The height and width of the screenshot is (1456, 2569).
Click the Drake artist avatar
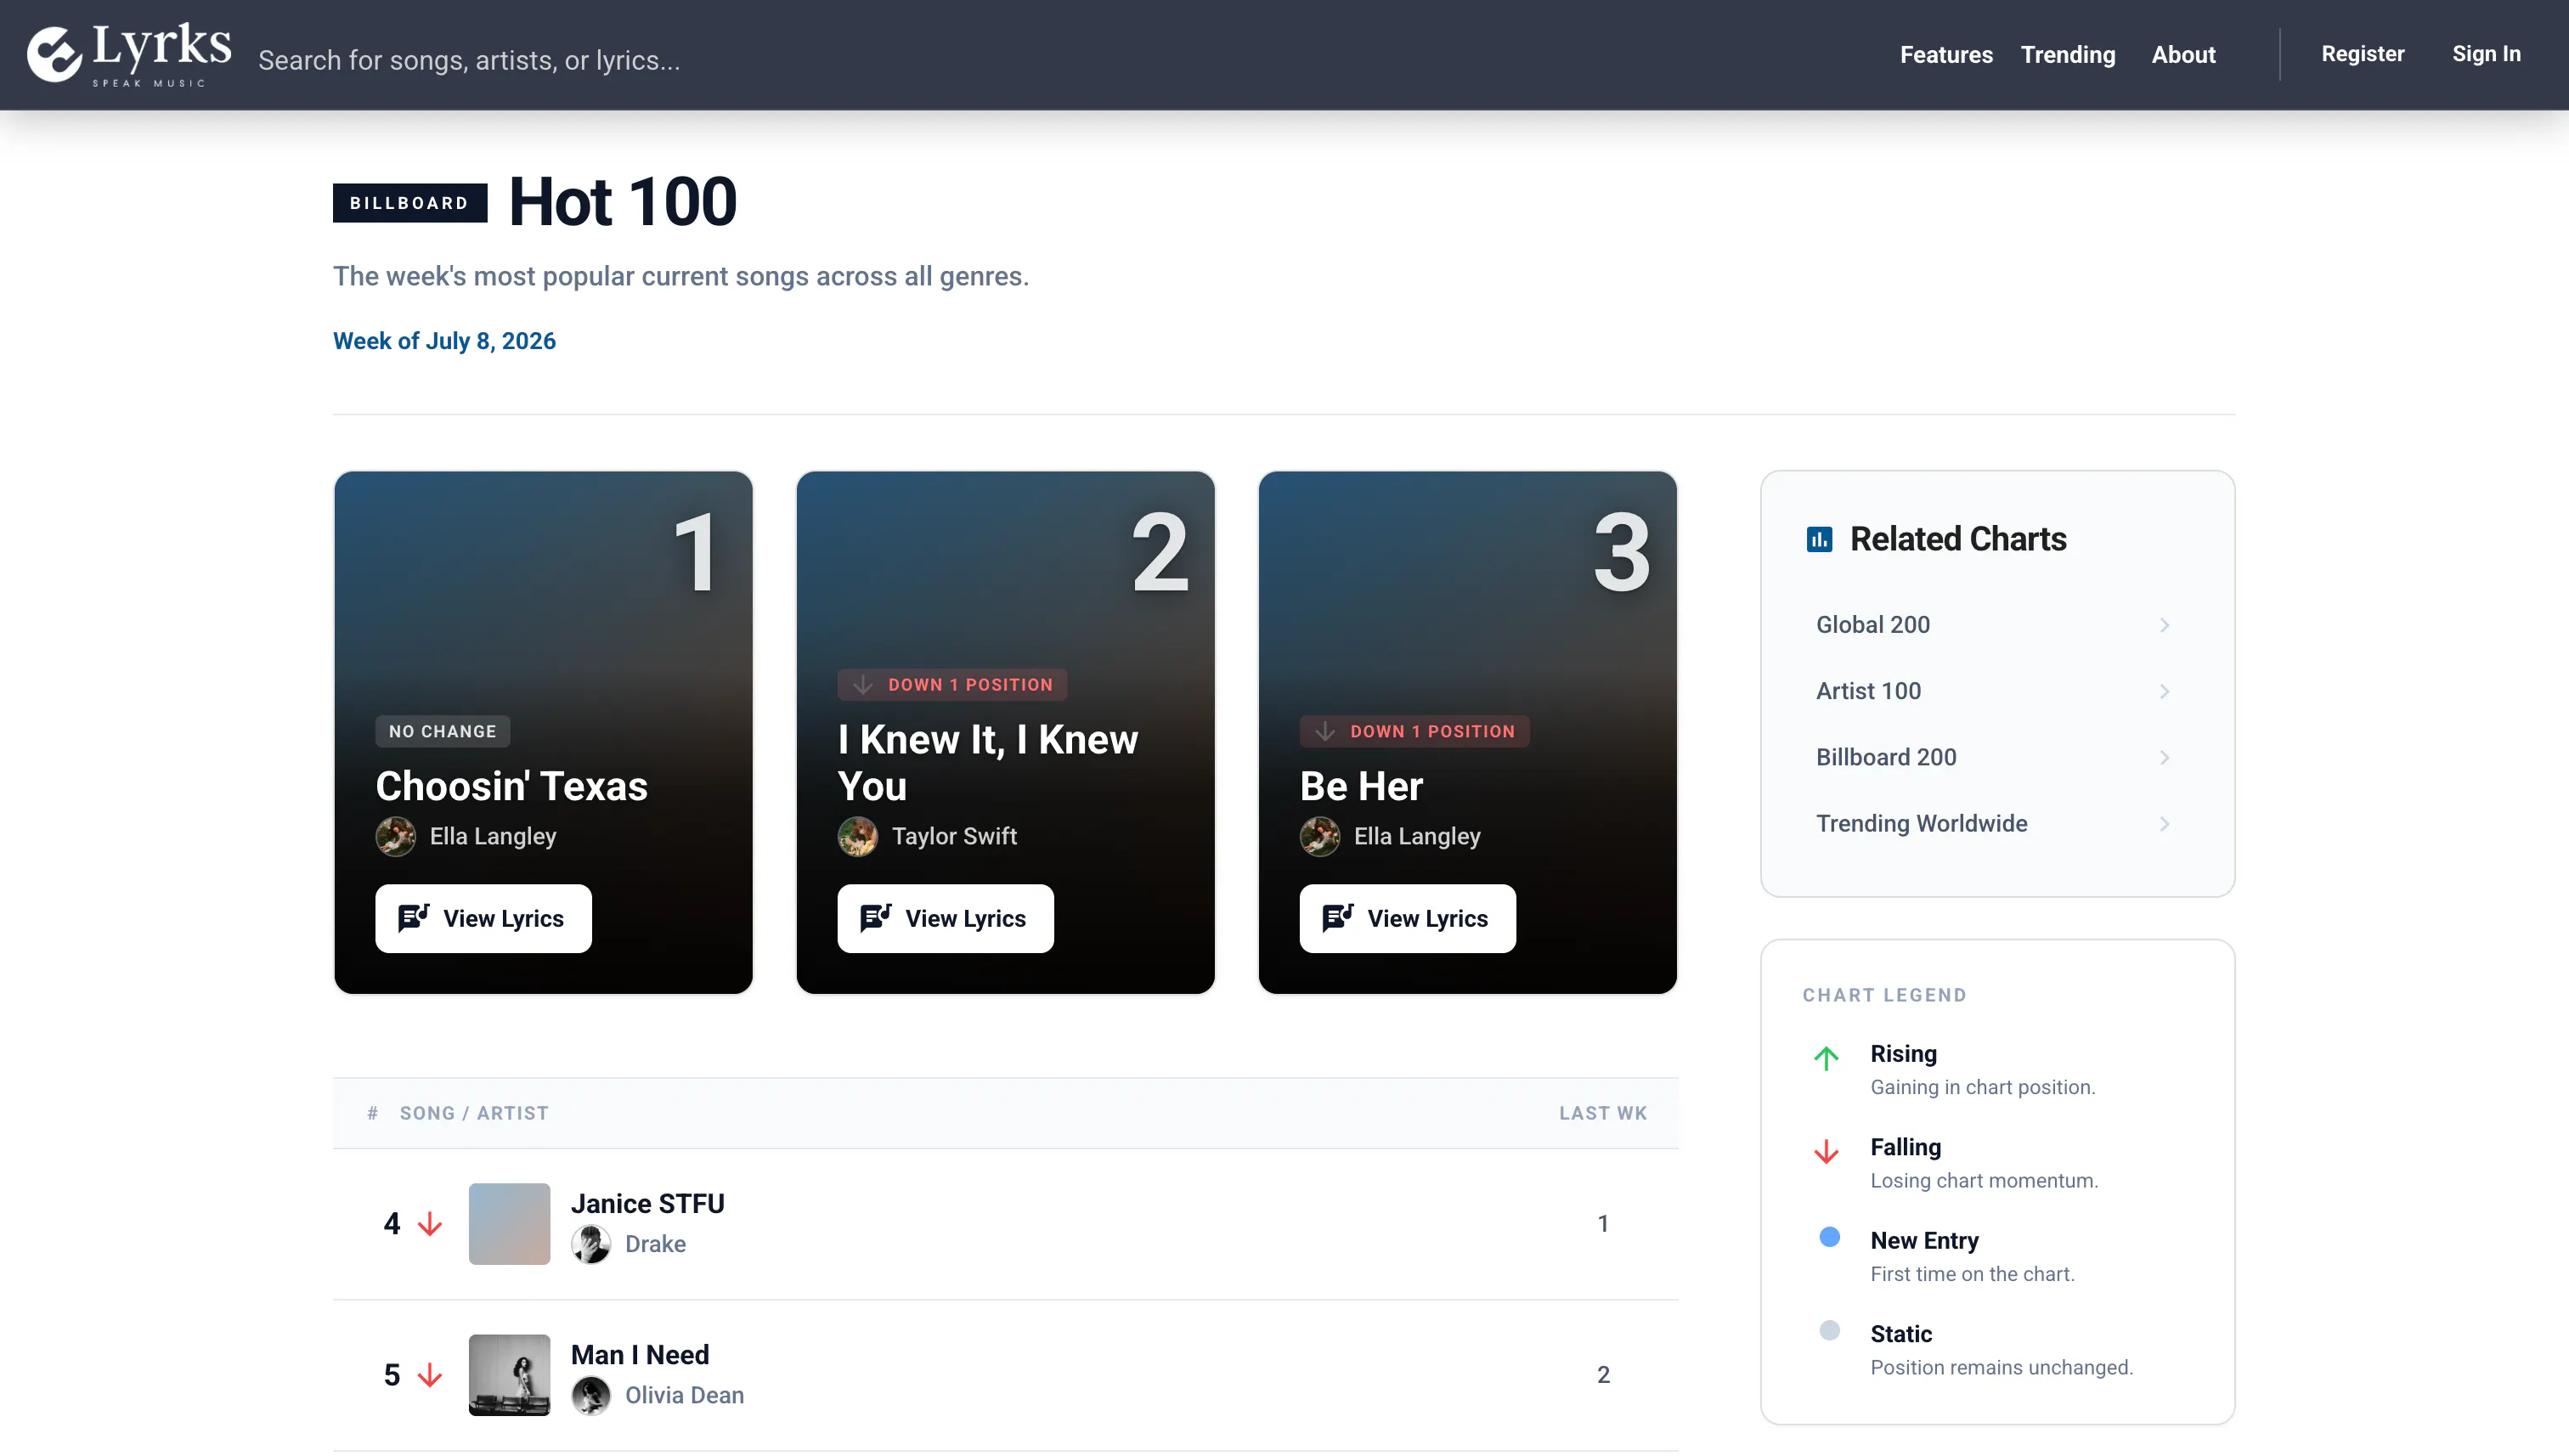pos(591,1245)
